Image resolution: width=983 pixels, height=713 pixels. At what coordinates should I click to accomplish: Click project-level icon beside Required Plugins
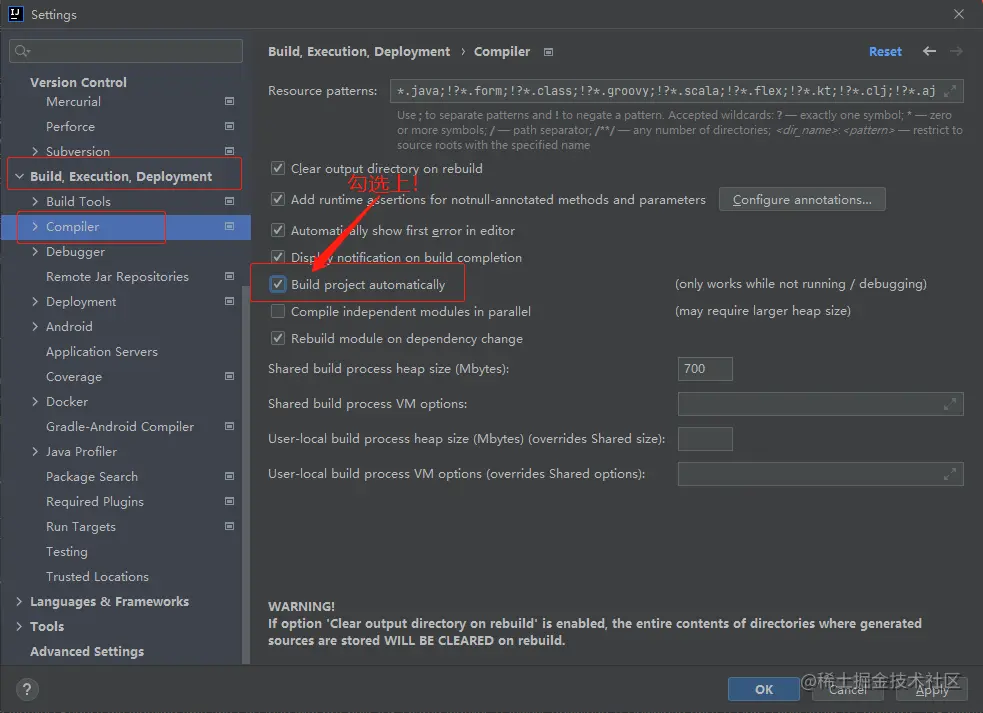coord(229,502)
